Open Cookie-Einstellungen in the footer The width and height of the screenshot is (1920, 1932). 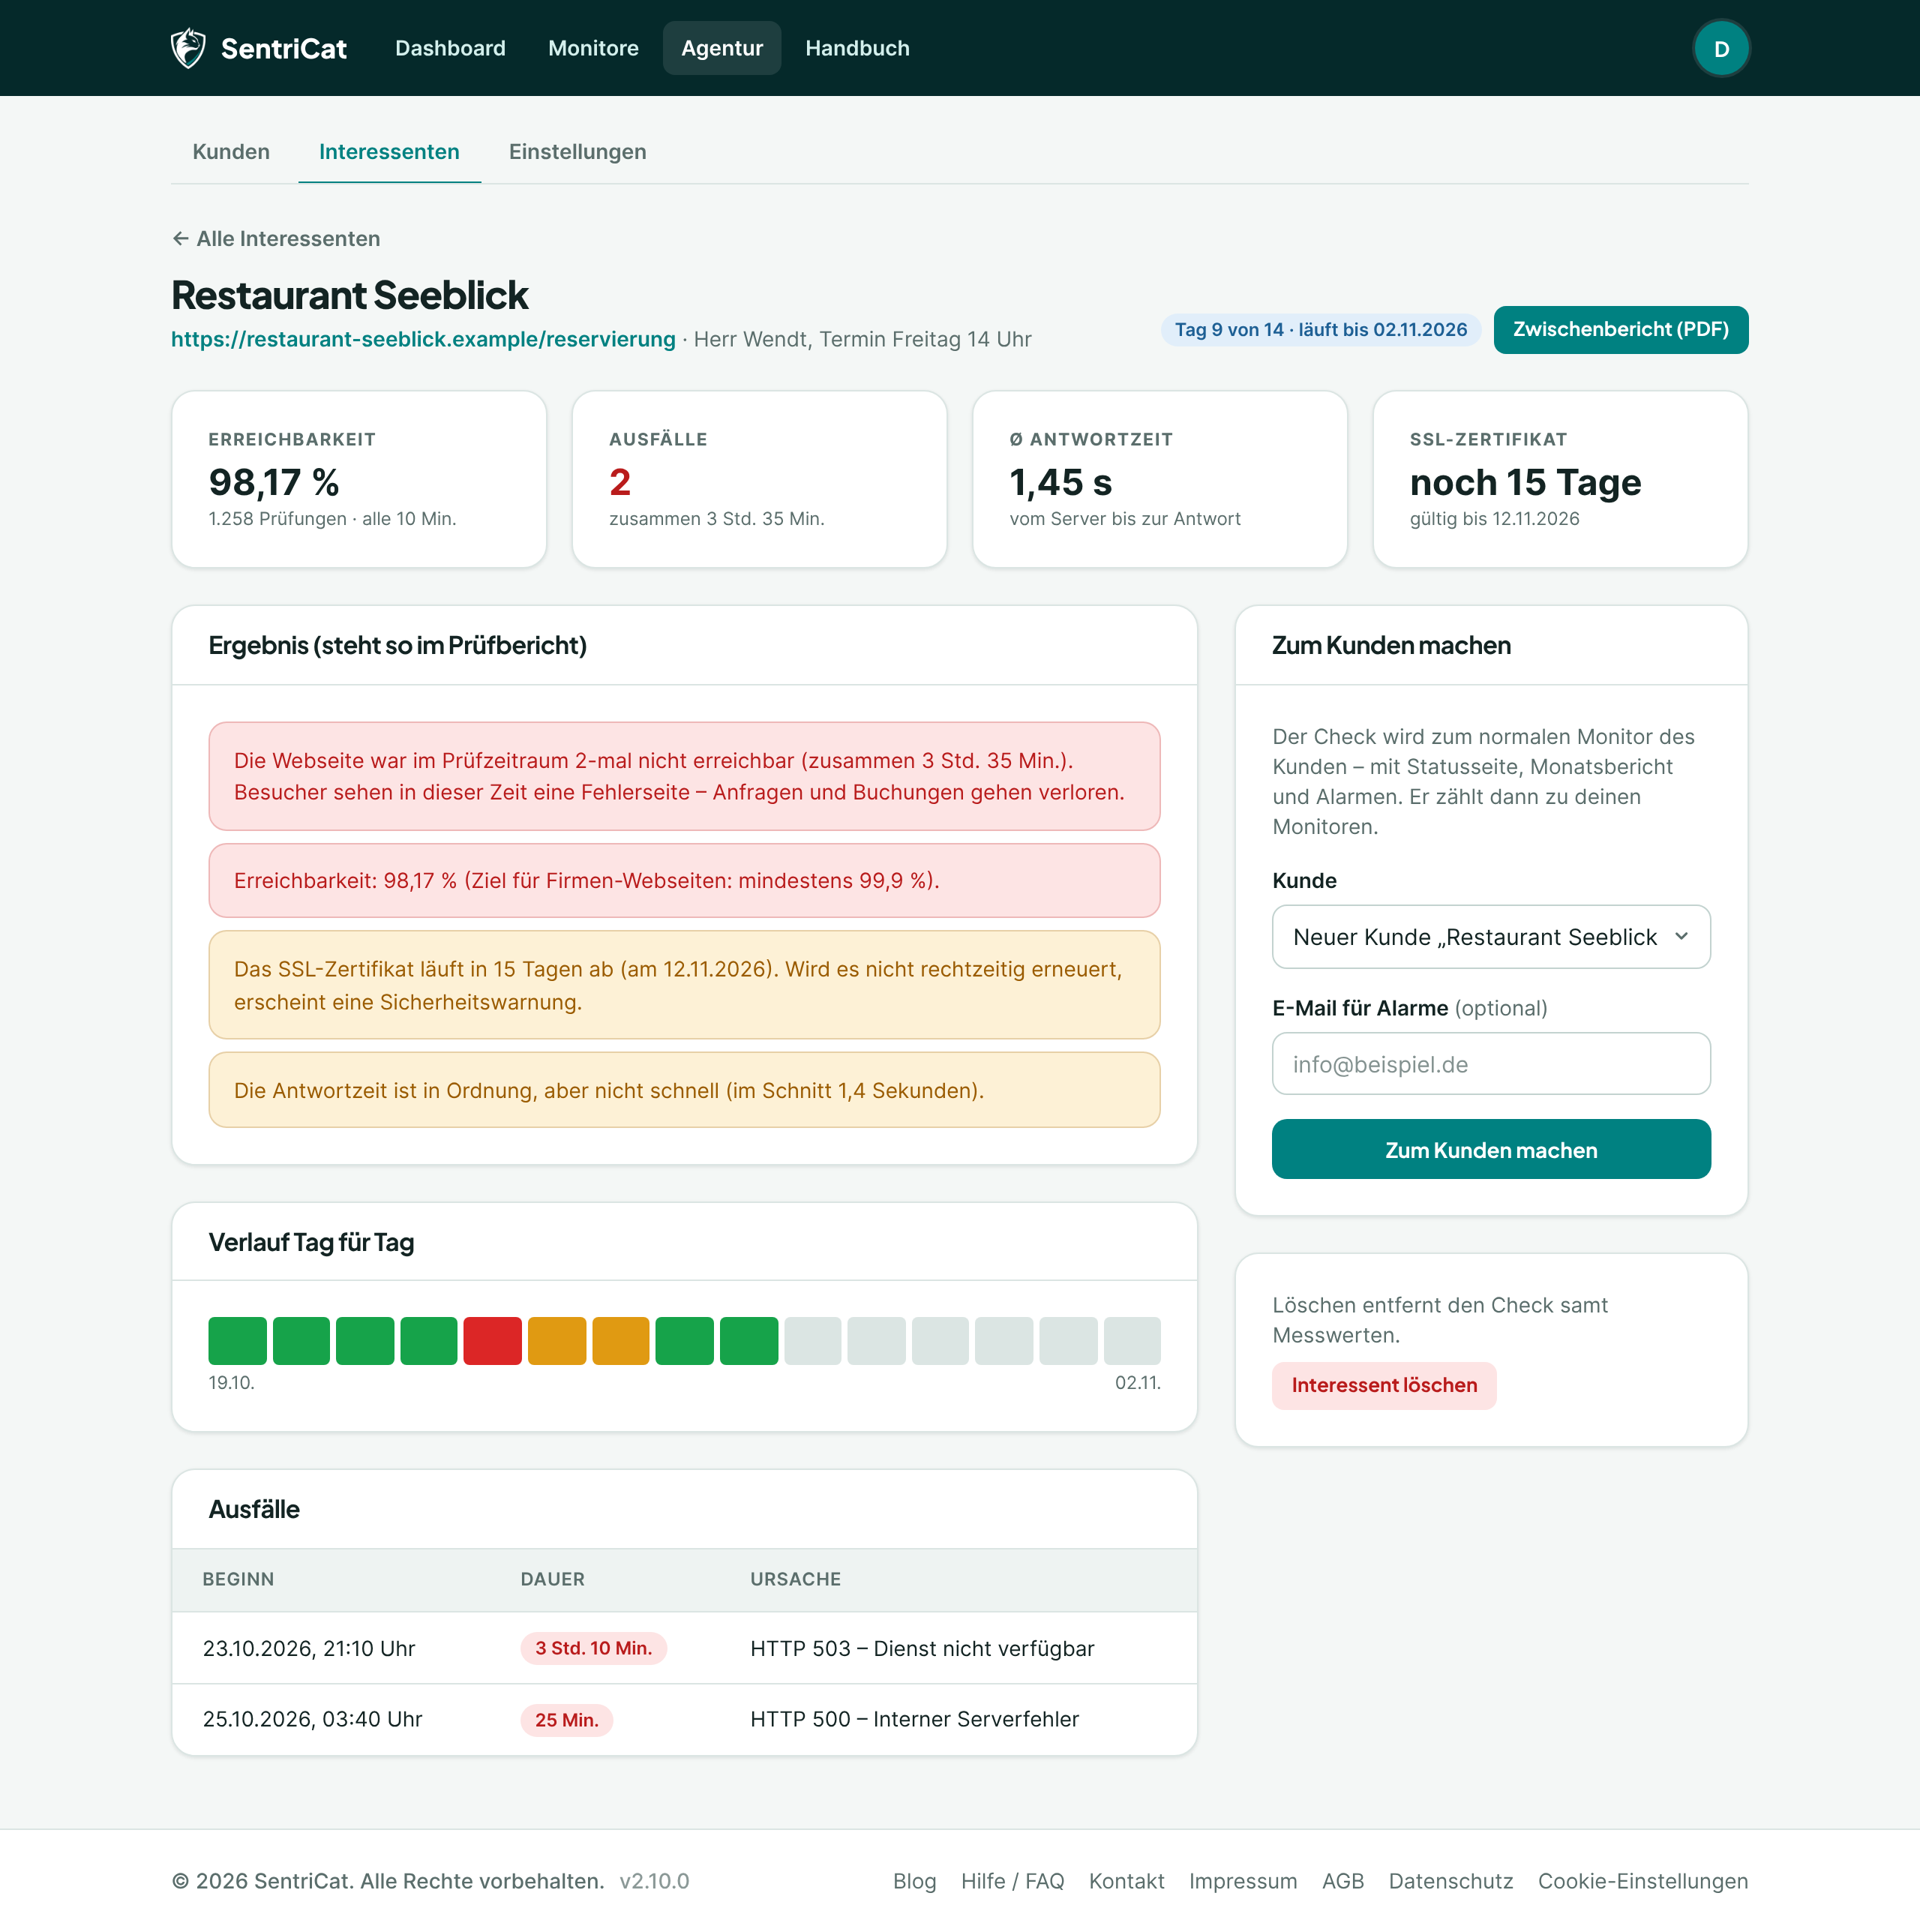pos(1642,1882)
